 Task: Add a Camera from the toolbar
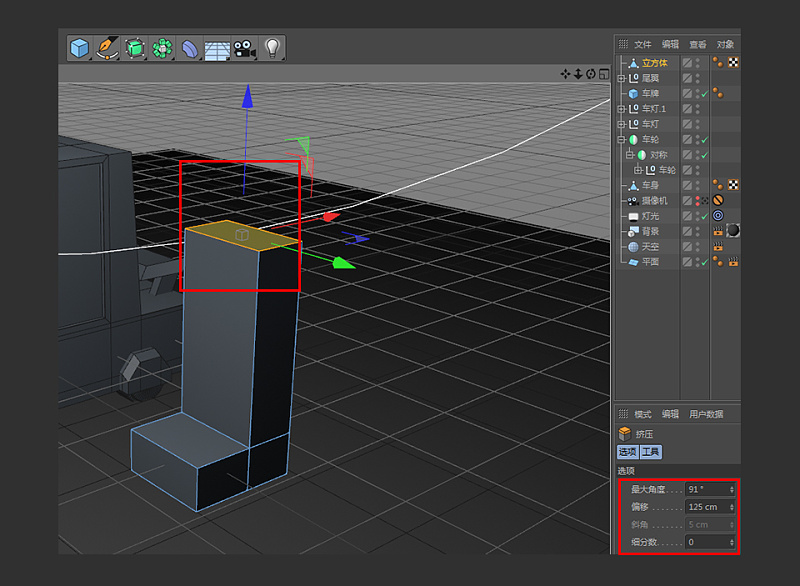coord(244,48)
